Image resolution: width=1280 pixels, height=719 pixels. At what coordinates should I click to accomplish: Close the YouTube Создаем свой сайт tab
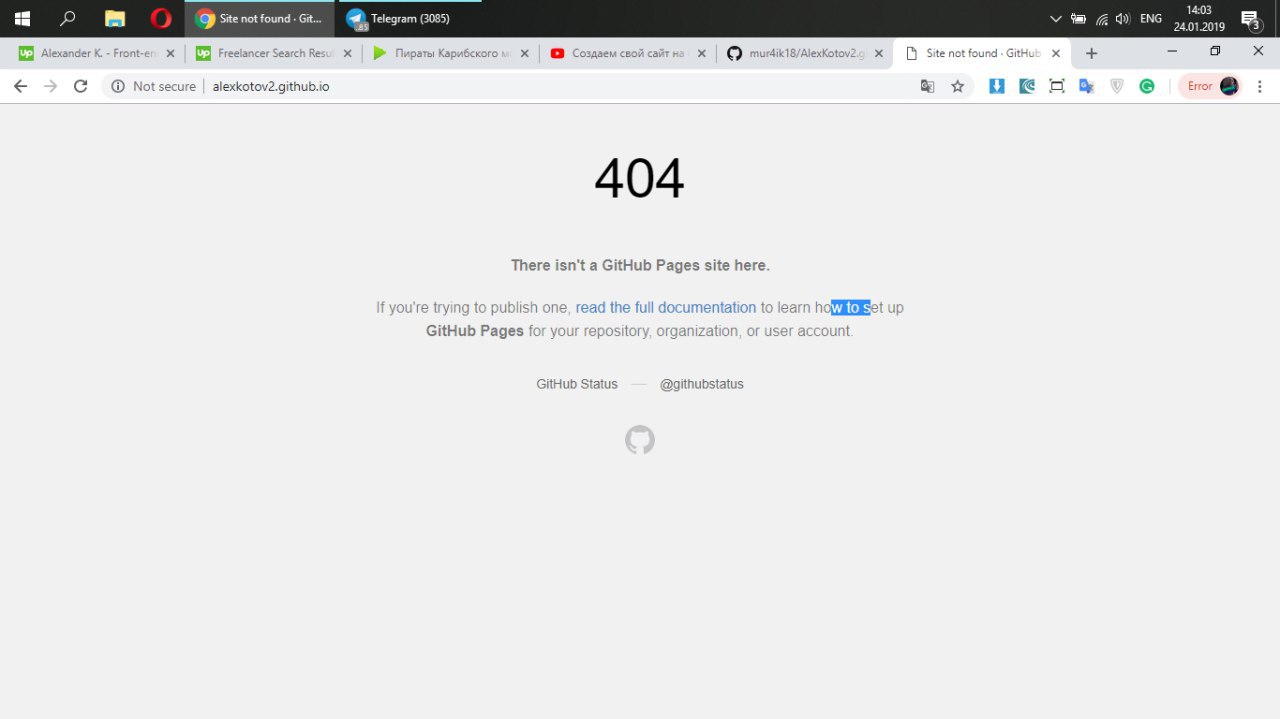[701, 53]
